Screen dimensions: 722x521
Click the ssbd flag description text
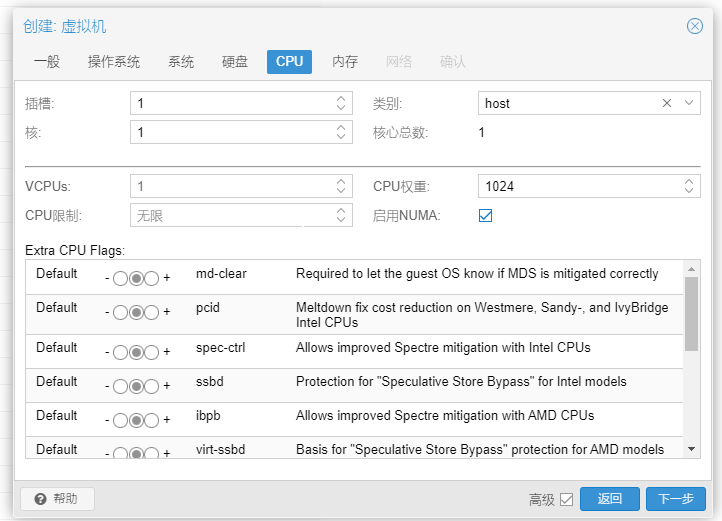pos(461,381)
